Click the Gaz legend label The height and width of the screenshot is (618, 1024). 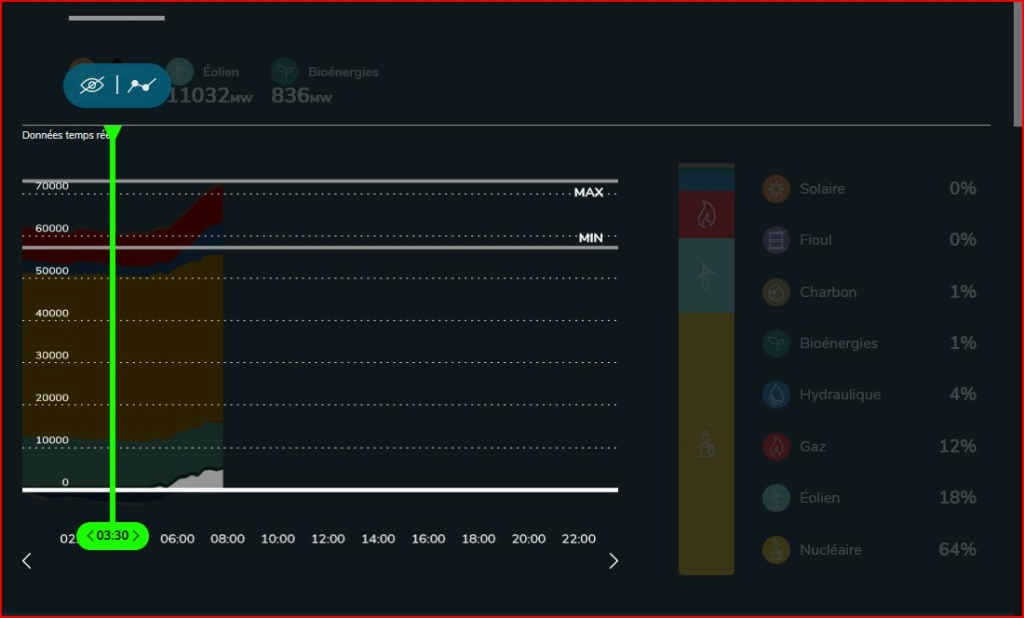pos(812,446)
